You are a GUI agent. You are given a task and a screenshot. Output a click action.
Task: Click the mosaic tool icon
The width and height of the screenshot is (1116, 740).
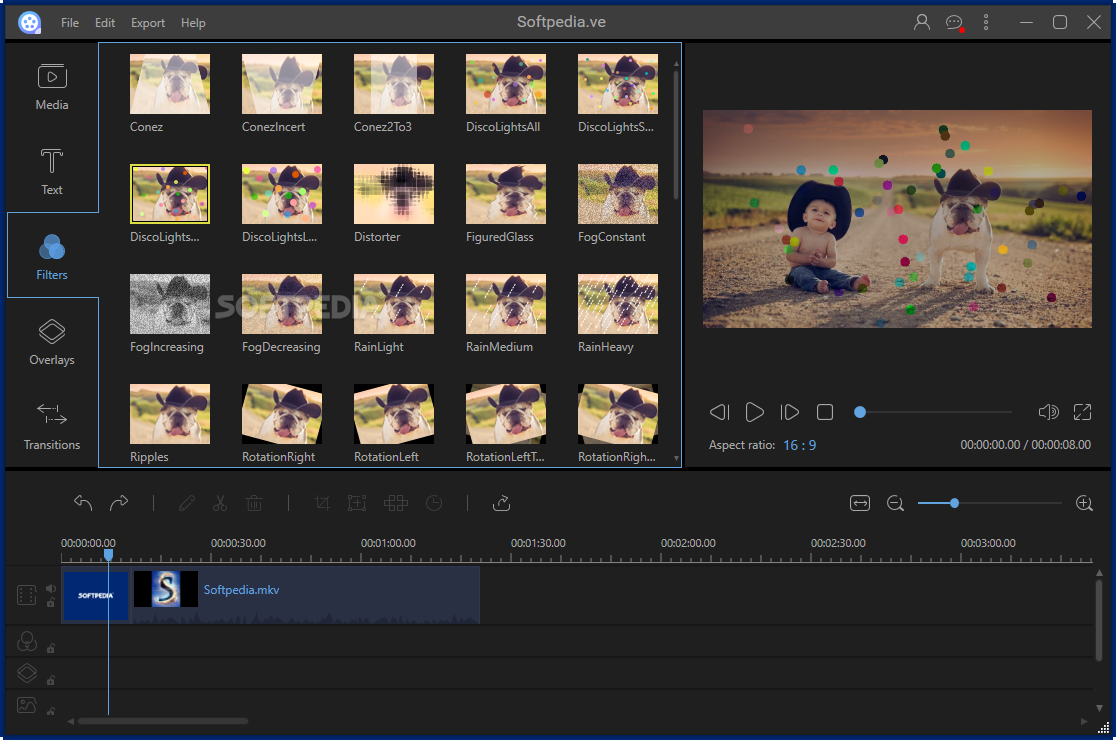pyautogui.click(x=396, y=503)
